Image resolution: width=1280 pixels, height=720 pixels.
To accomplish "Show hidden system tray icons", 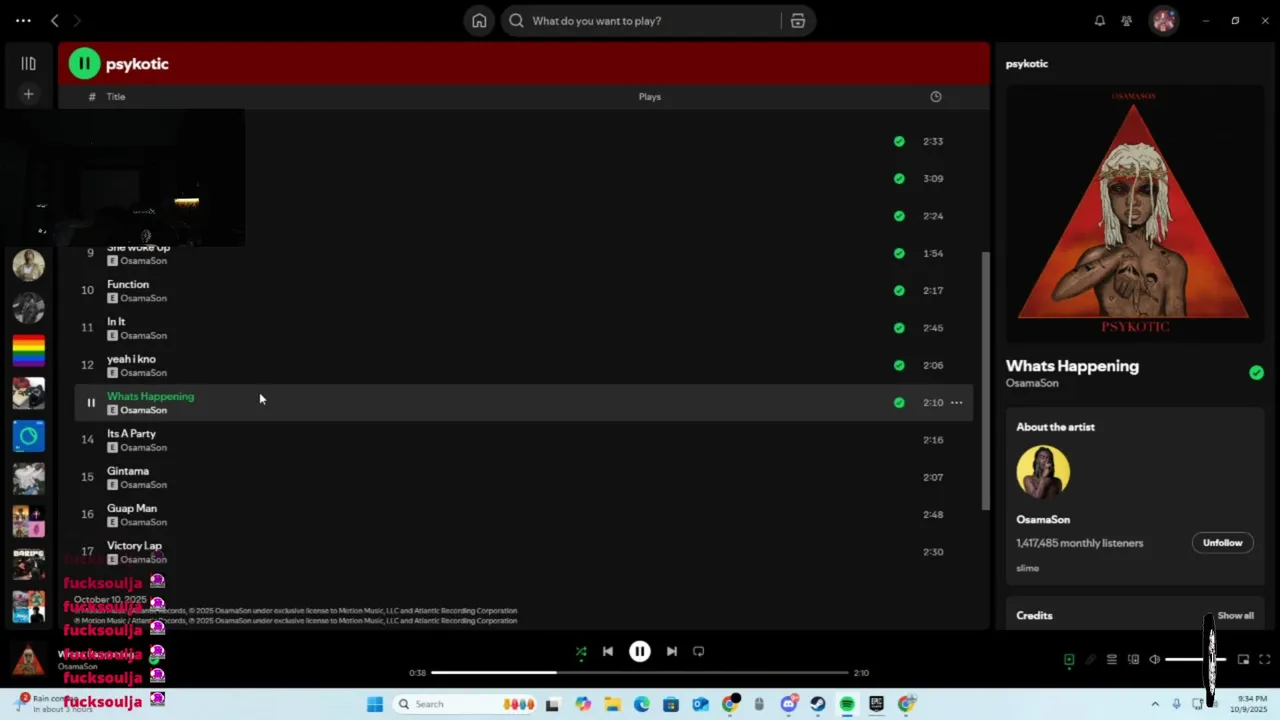I will pyautogui.click(x=1155, y=704).
